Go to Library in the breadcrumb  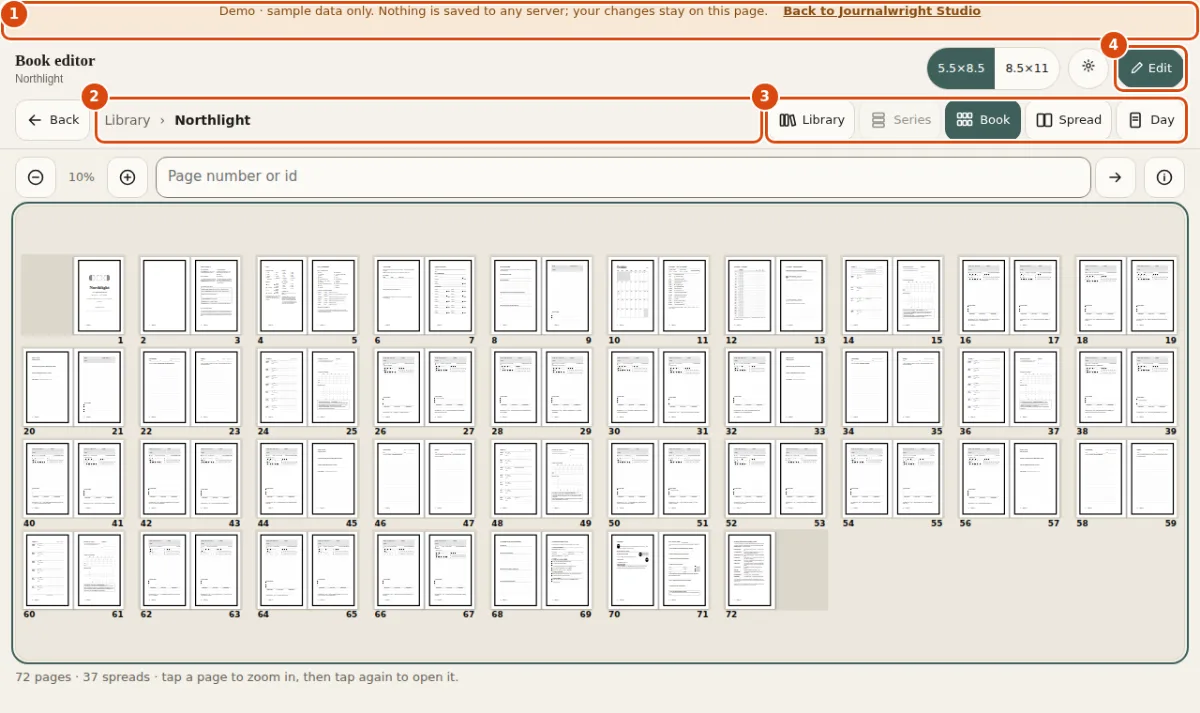tap(127, 120)
